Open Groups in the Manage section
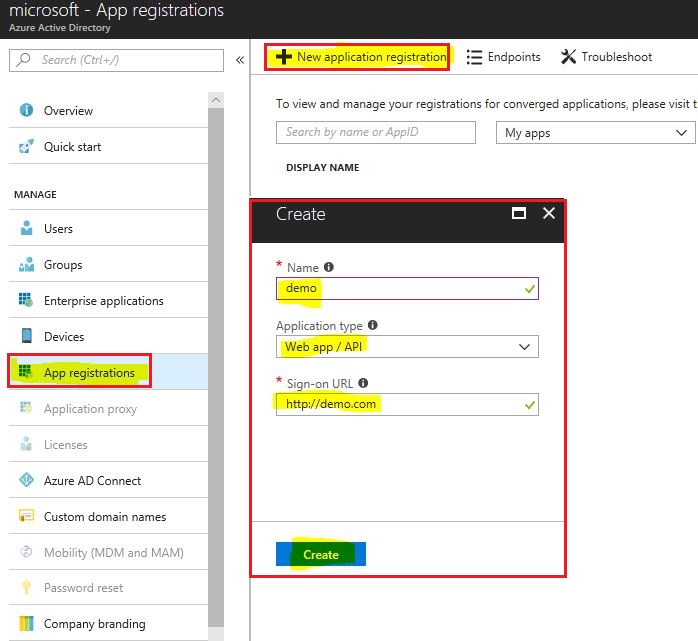698x641 pixels. [x=108, y=264]
